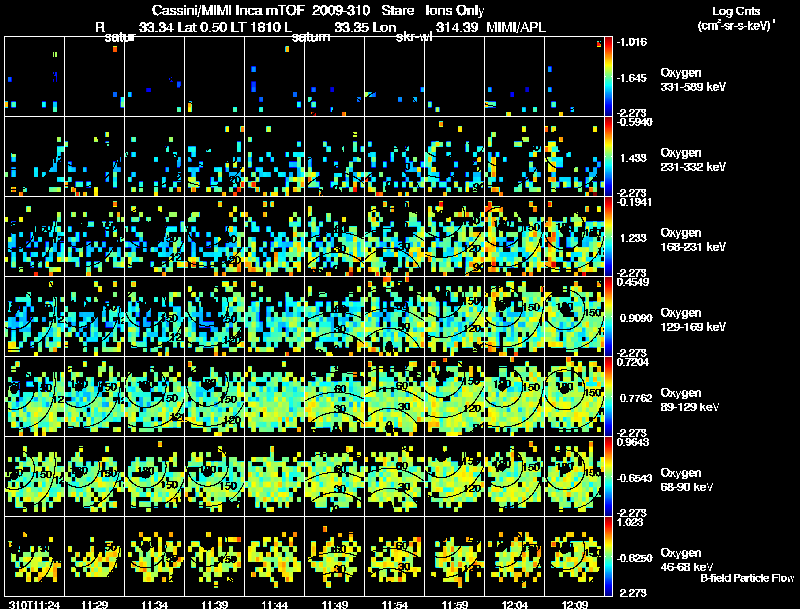Click the Oxygen 331-589 keV row label
800x609 pixels.
click(x=693, y=80)
